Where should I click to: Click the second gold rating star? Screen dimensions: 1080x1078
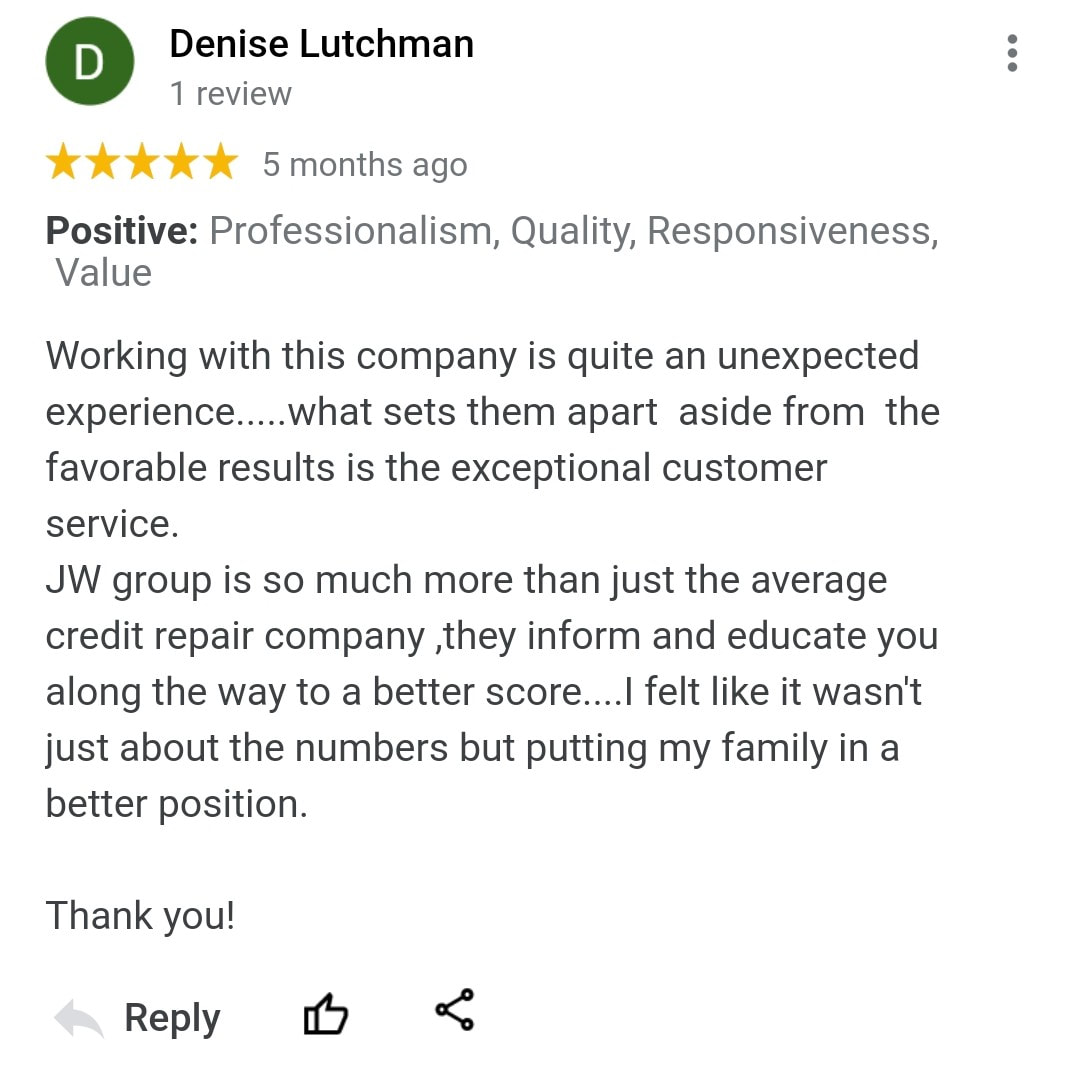[103, 162]
